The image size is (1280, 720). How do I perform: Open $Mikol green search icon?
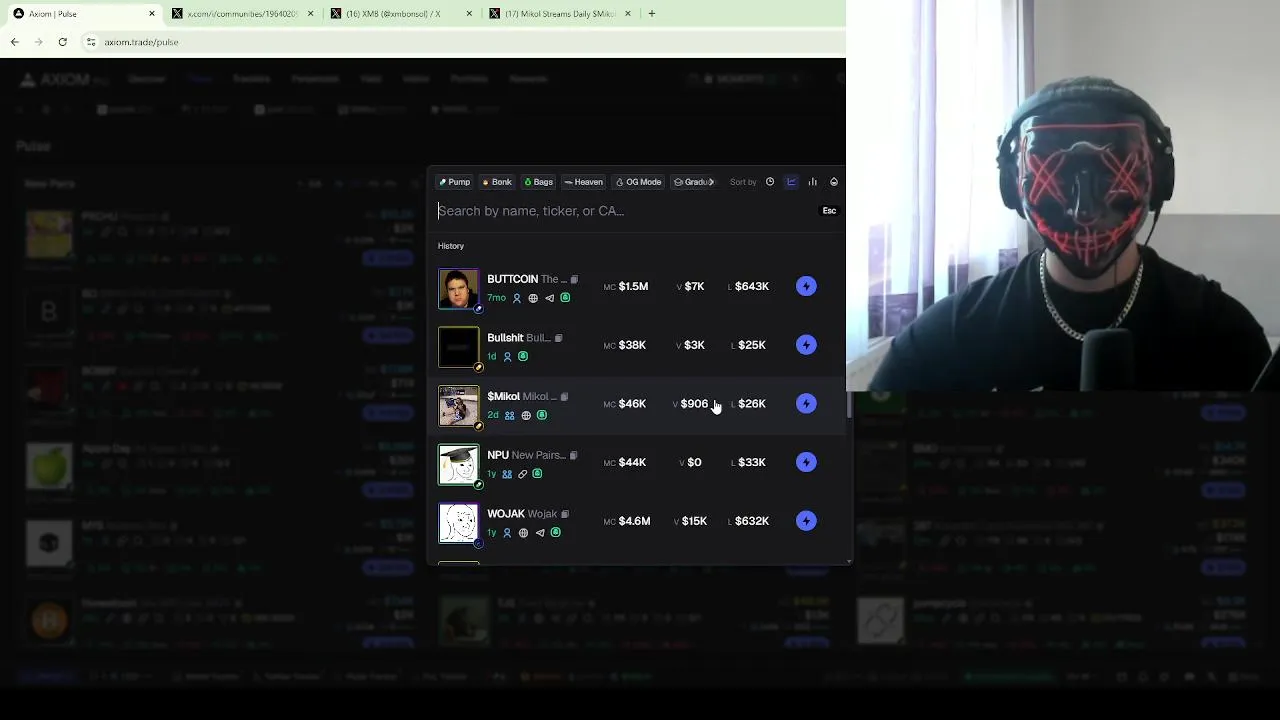542,415
